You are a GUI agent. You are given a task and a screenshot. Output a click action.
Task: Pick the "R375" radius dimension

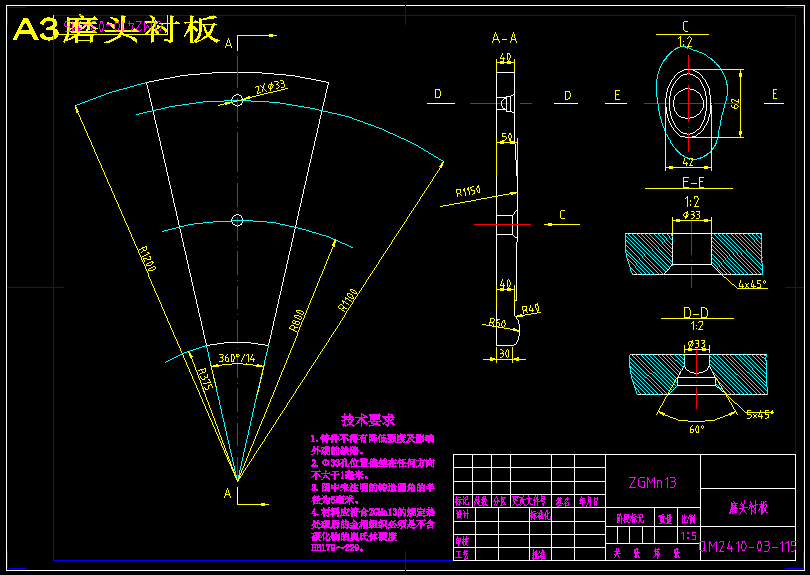[206, 378]
